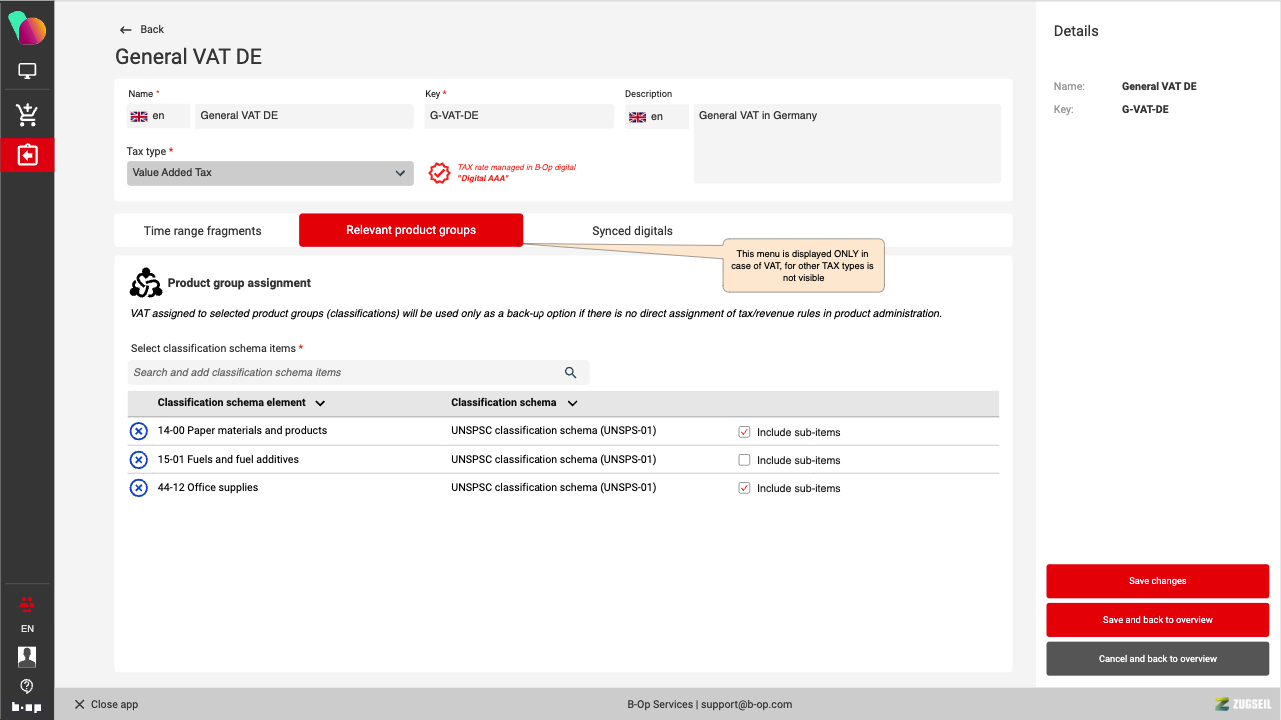Open the Tax type dropdown

point(270,173)
